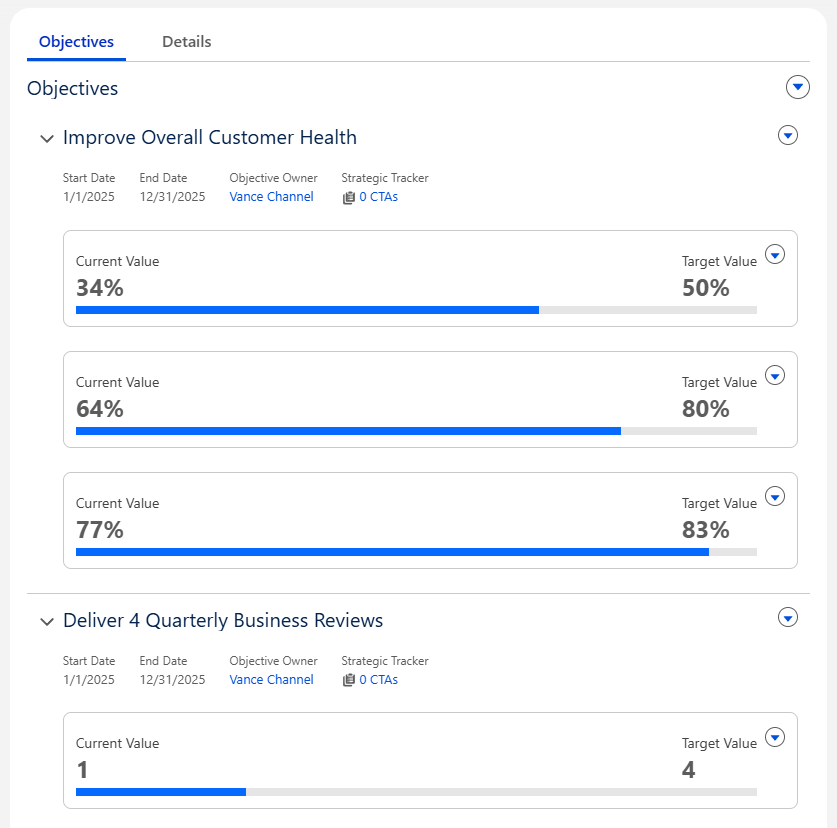This screenshot has height=828, width=837.
Task: Click the CTA clipboard icon under Improve Overall Customer Health
Action: coord(349,197)
